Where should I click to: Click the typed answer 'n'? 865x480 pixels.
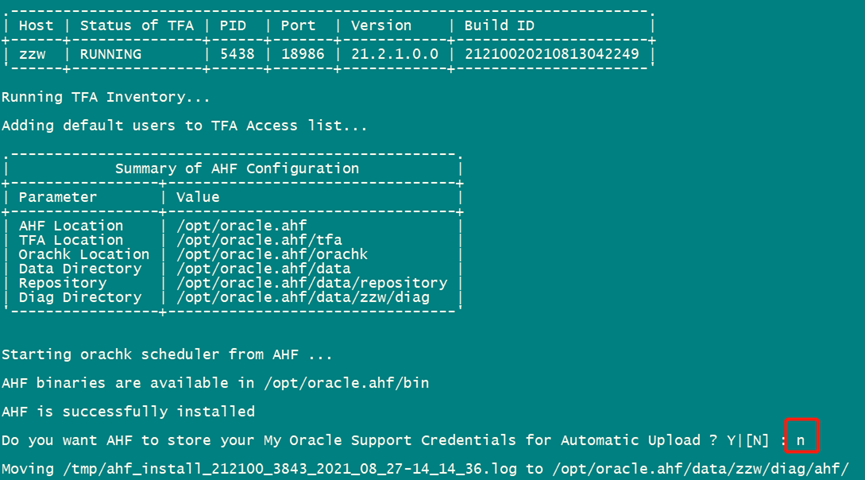800,441
